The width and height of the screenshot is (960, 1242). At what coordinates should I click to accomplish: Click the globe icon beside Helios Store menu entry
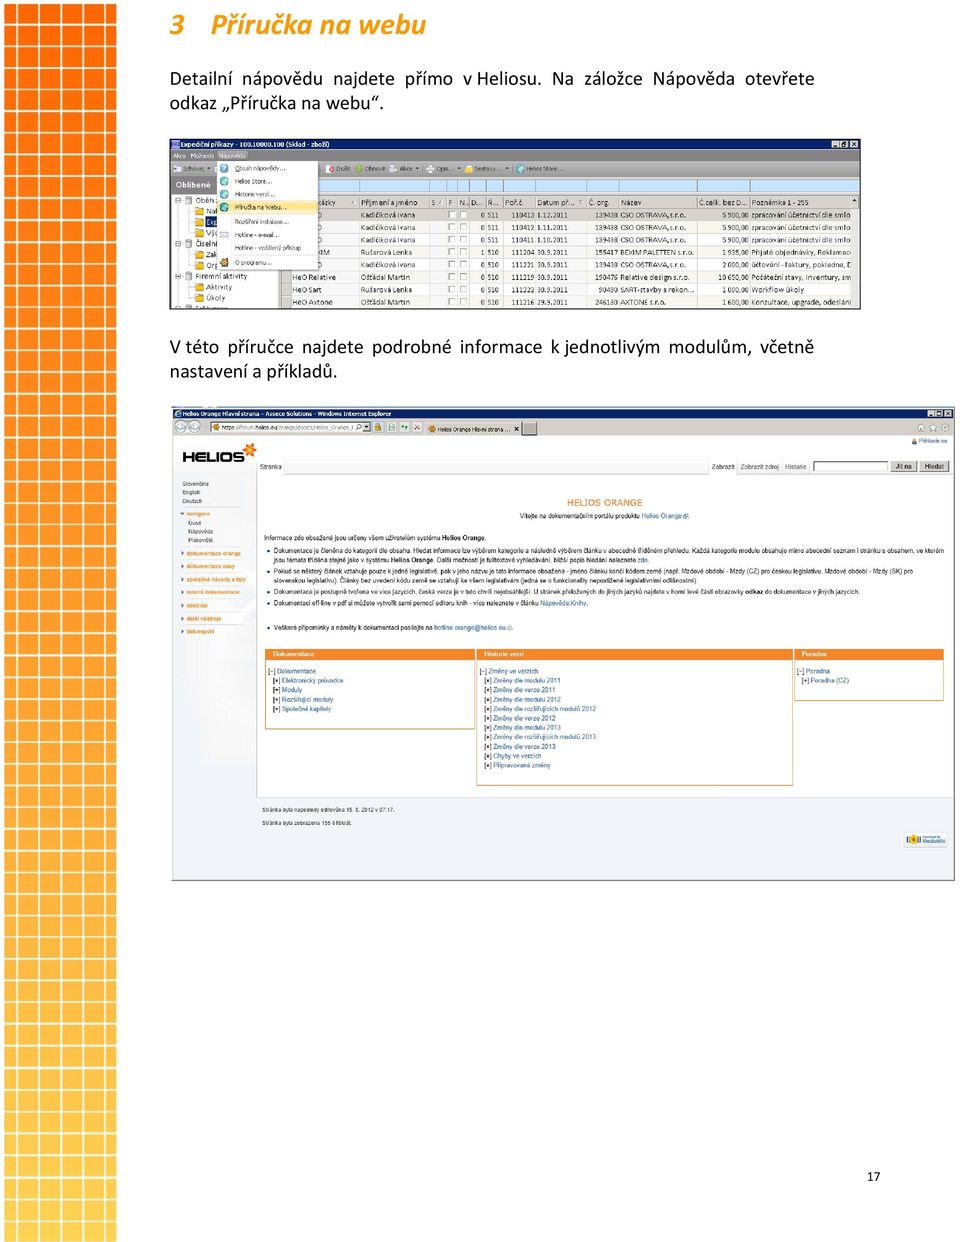pyautogui.click(x=225, y=181)
